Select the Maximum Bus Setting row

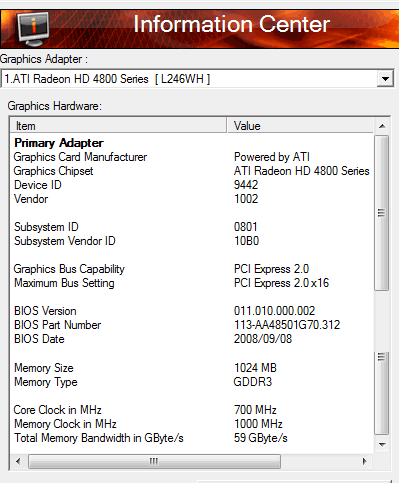[x=192, y=283]
